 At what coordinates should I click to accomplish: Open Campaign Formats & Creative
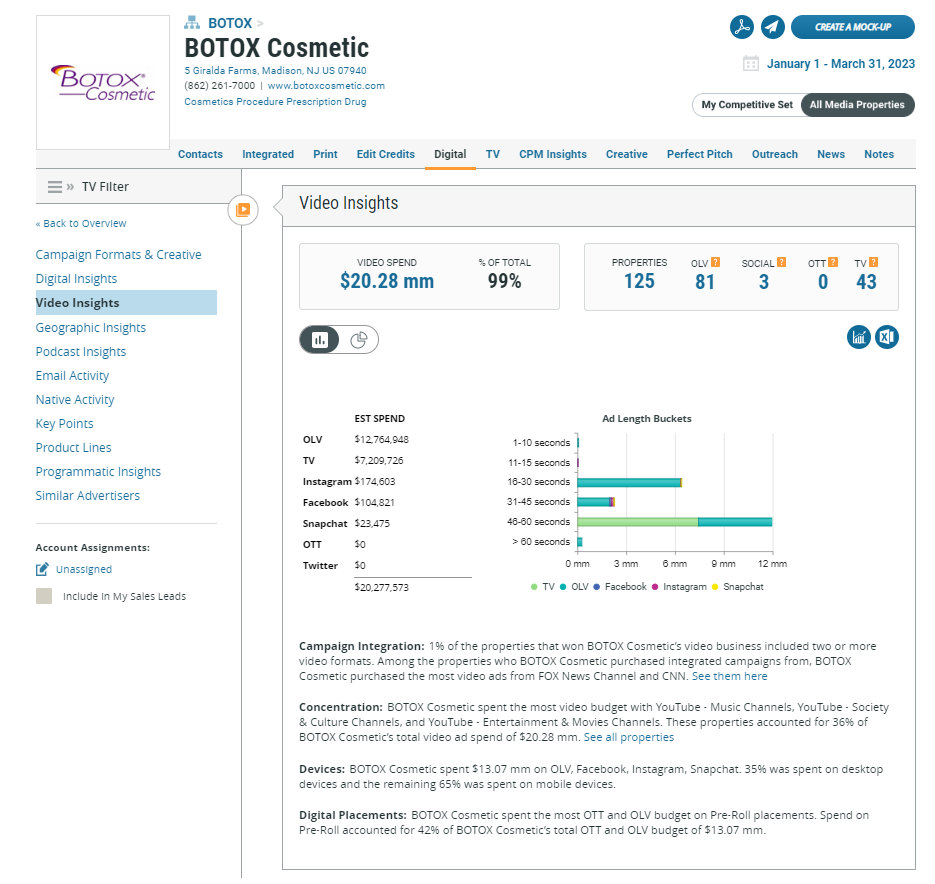pos(119,255)
